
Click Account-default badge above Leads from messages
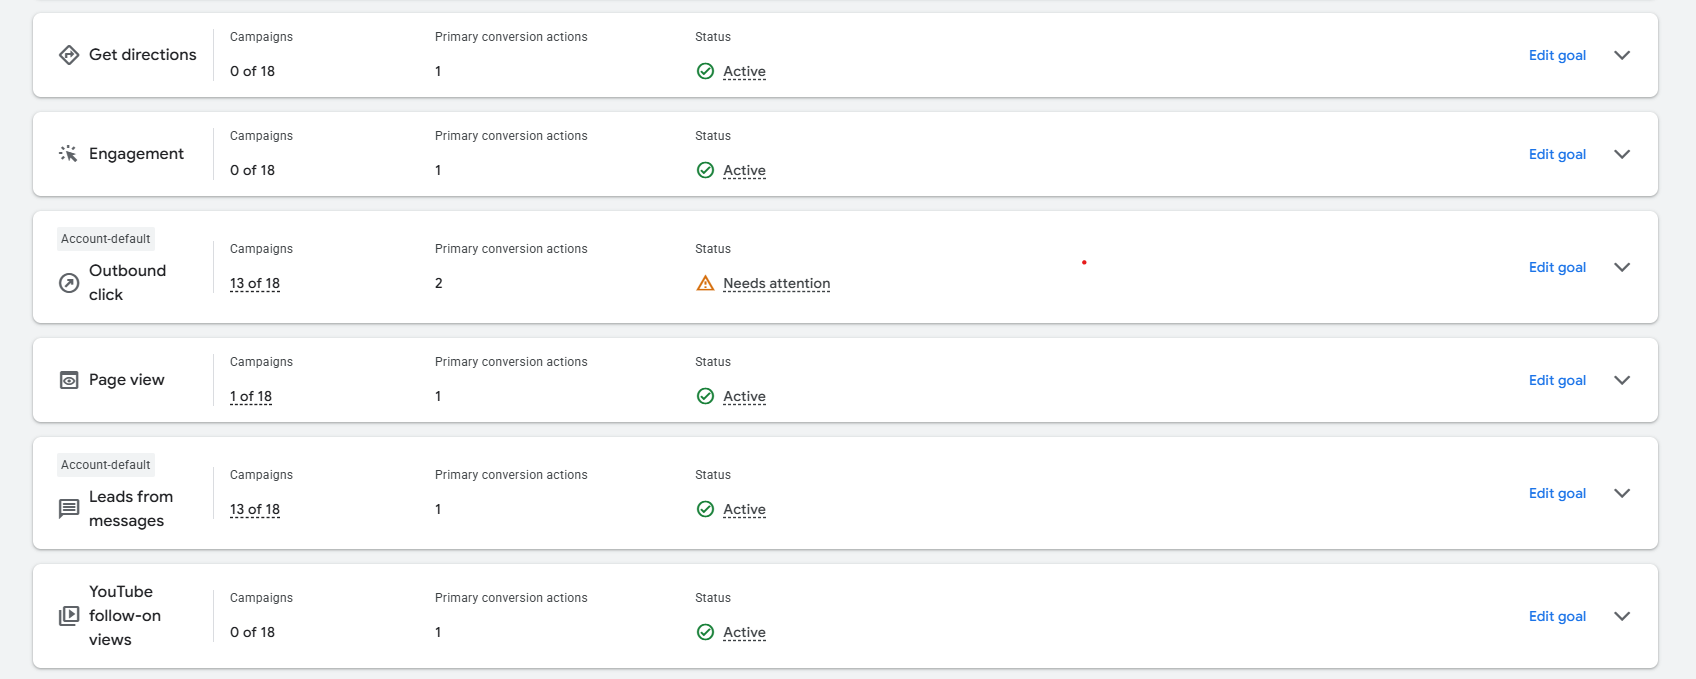point(106,465)
